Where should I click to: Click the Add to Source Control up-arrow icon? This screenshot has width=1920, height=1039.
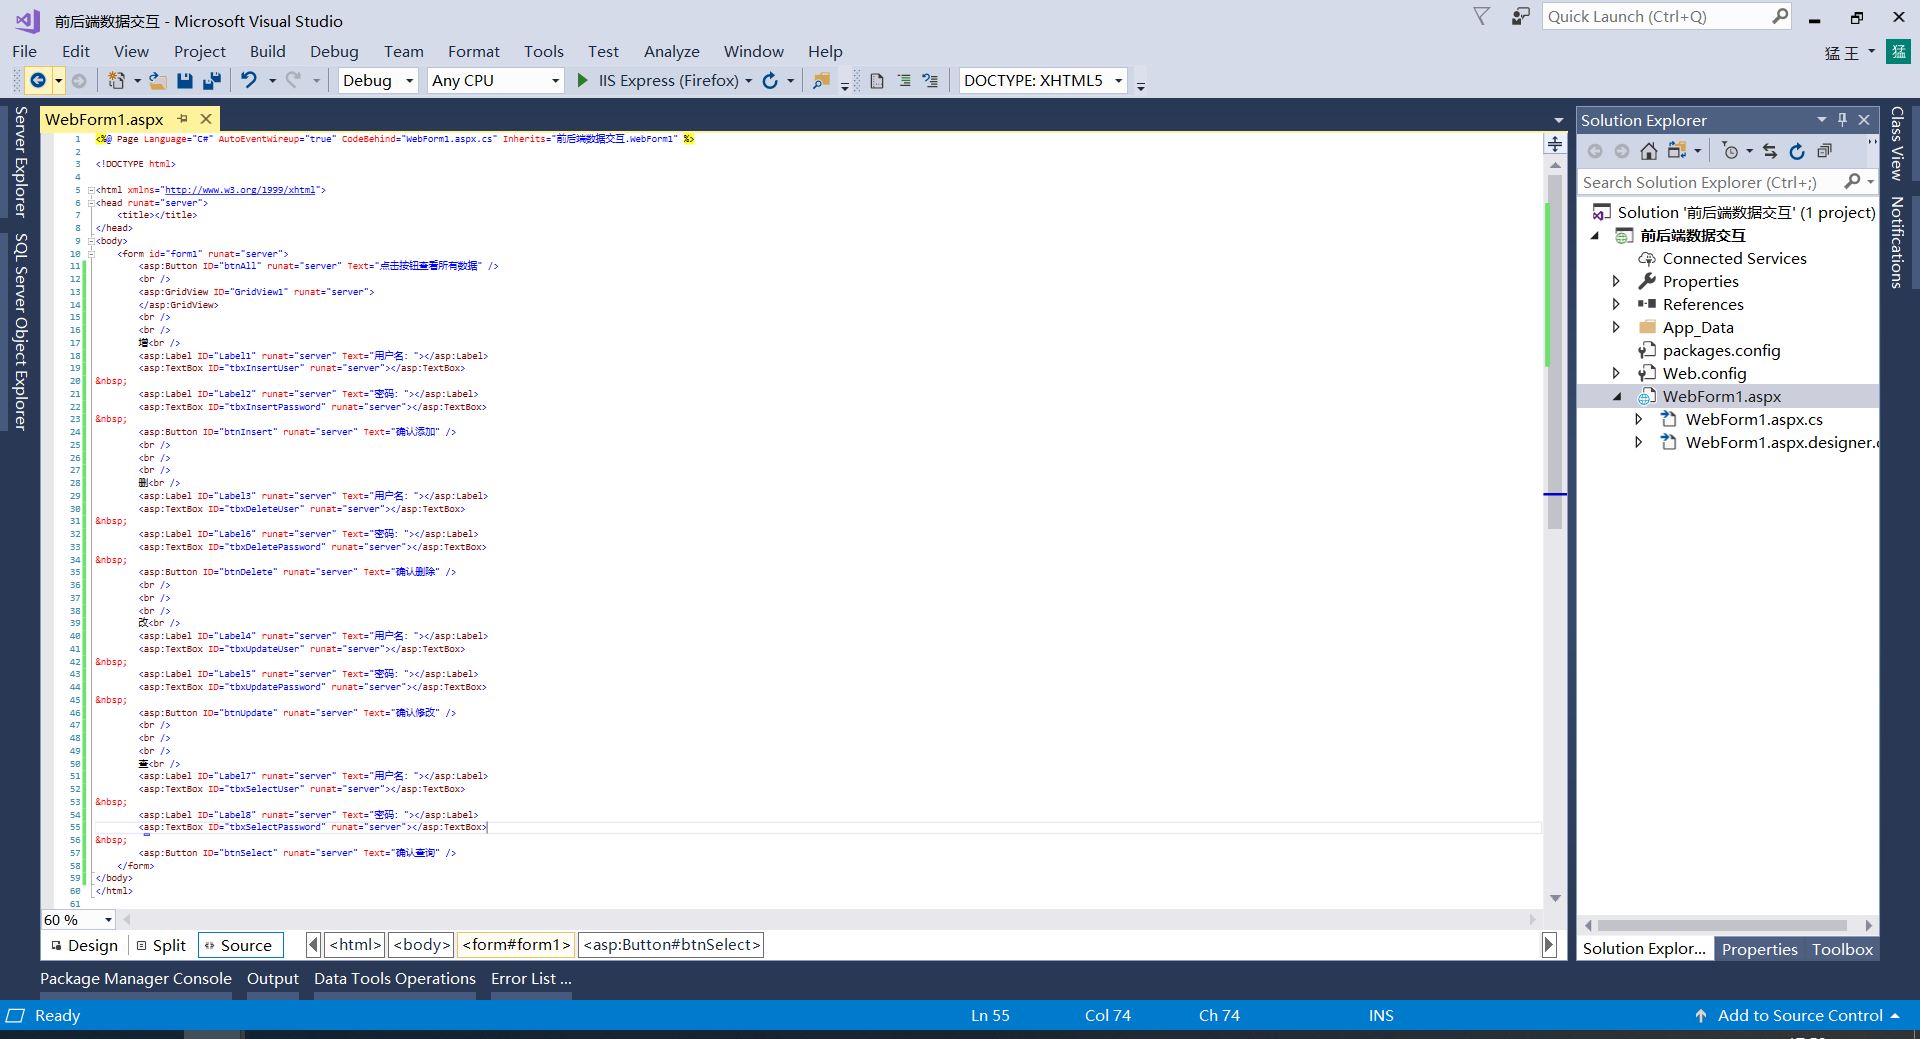click(1700, 1016)
